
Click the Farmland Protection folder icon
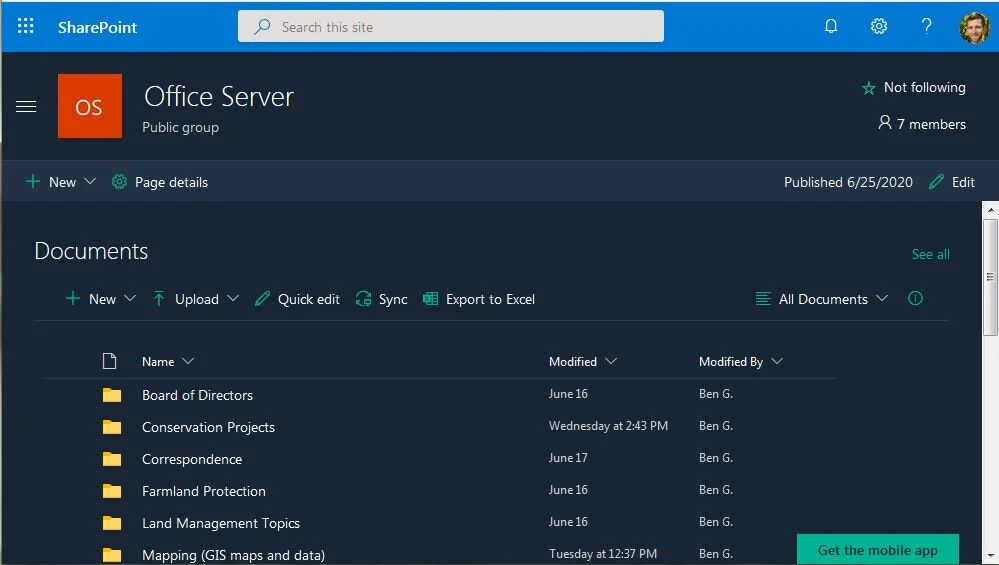pos(112,490)
